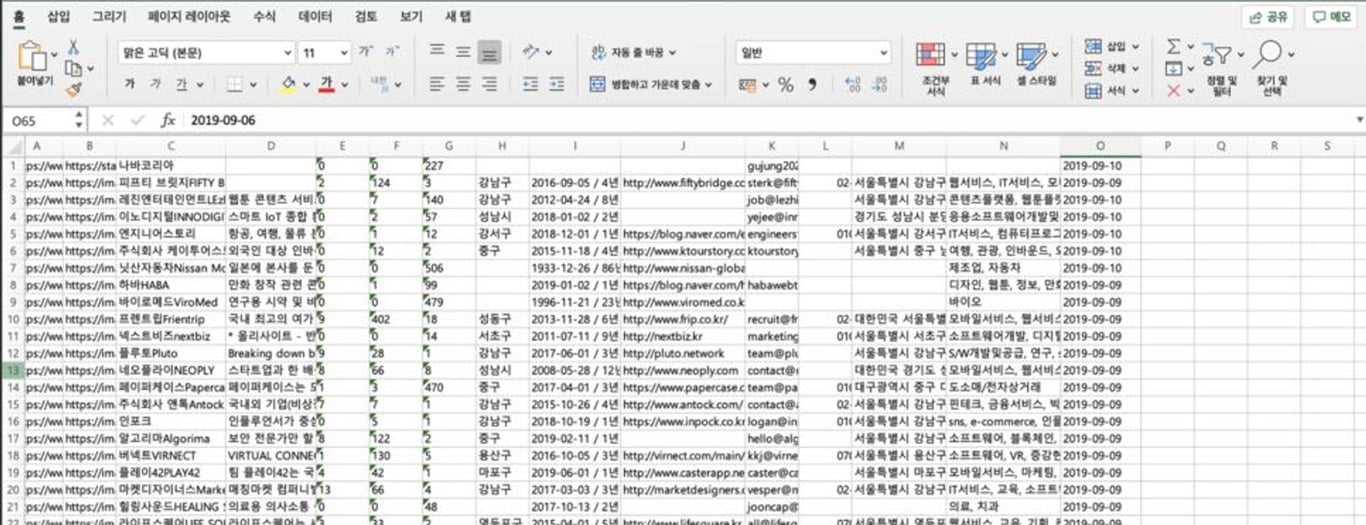Click the Fill down icon
This screenshot has width=1366, height=525.
pyautogui.click(x=1174, y=68)
